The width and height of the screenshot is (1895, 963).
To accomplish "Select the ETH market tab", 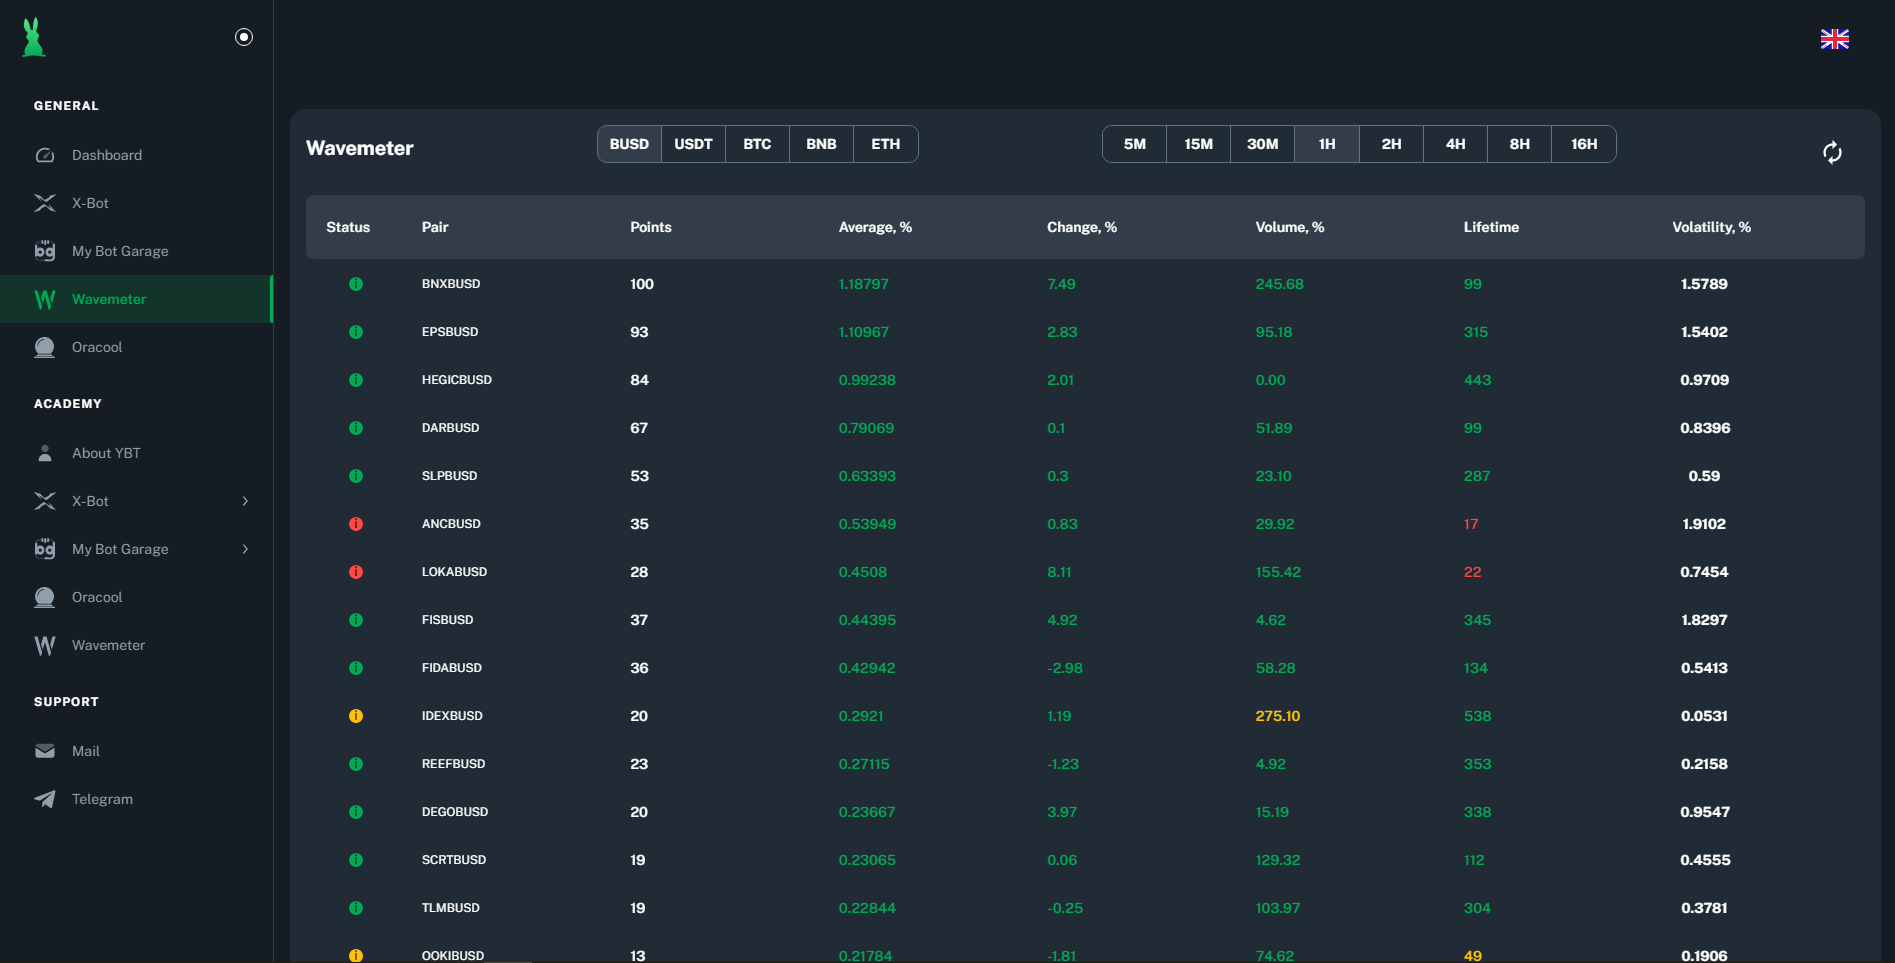I will click(x=885, y=144).
